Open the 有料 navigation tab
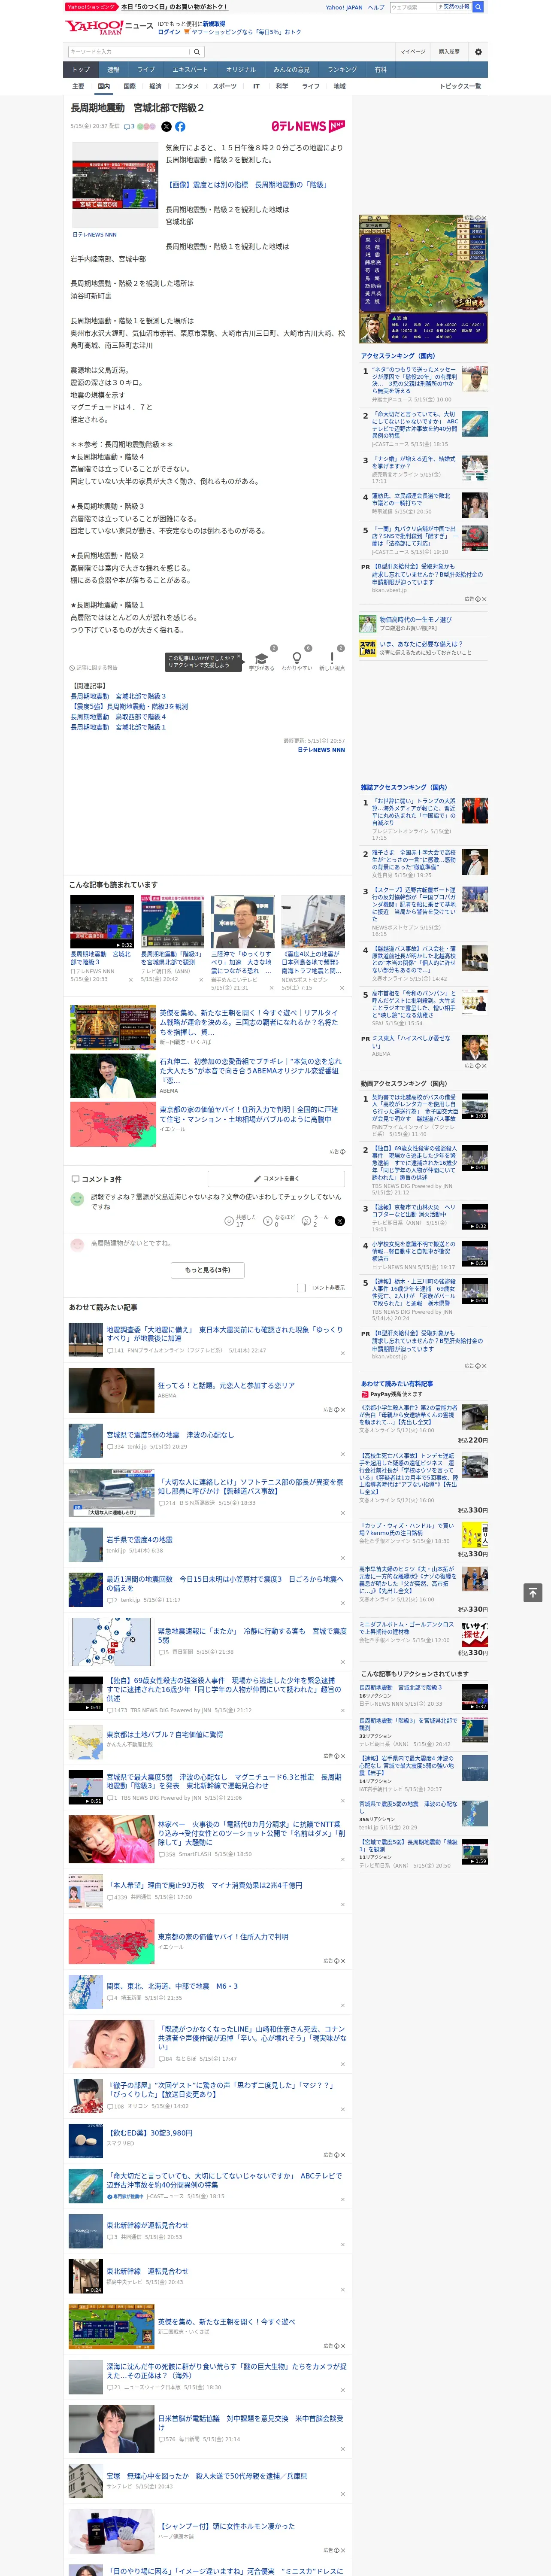 (x=380, y=70)
